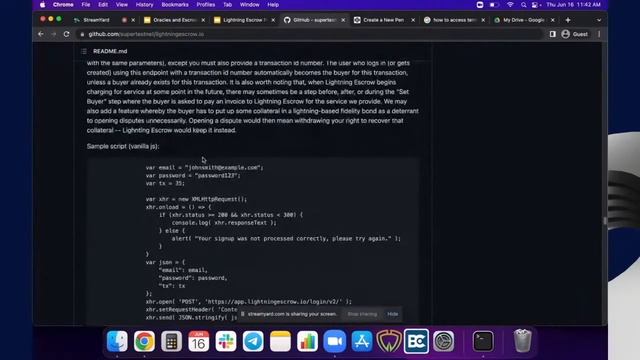640x360 pixels.
Task: Click the 'var tx = 35;' code line
Action: coord(165,184)
